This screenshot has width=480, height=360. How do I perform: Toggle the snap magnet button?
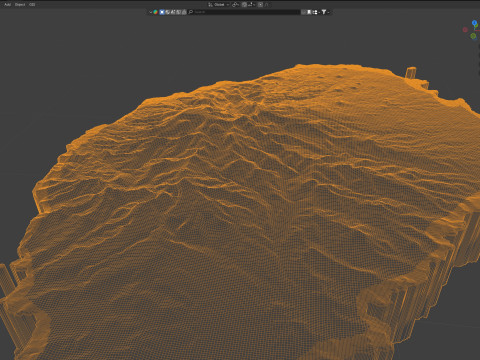click(x=244, y=5)
